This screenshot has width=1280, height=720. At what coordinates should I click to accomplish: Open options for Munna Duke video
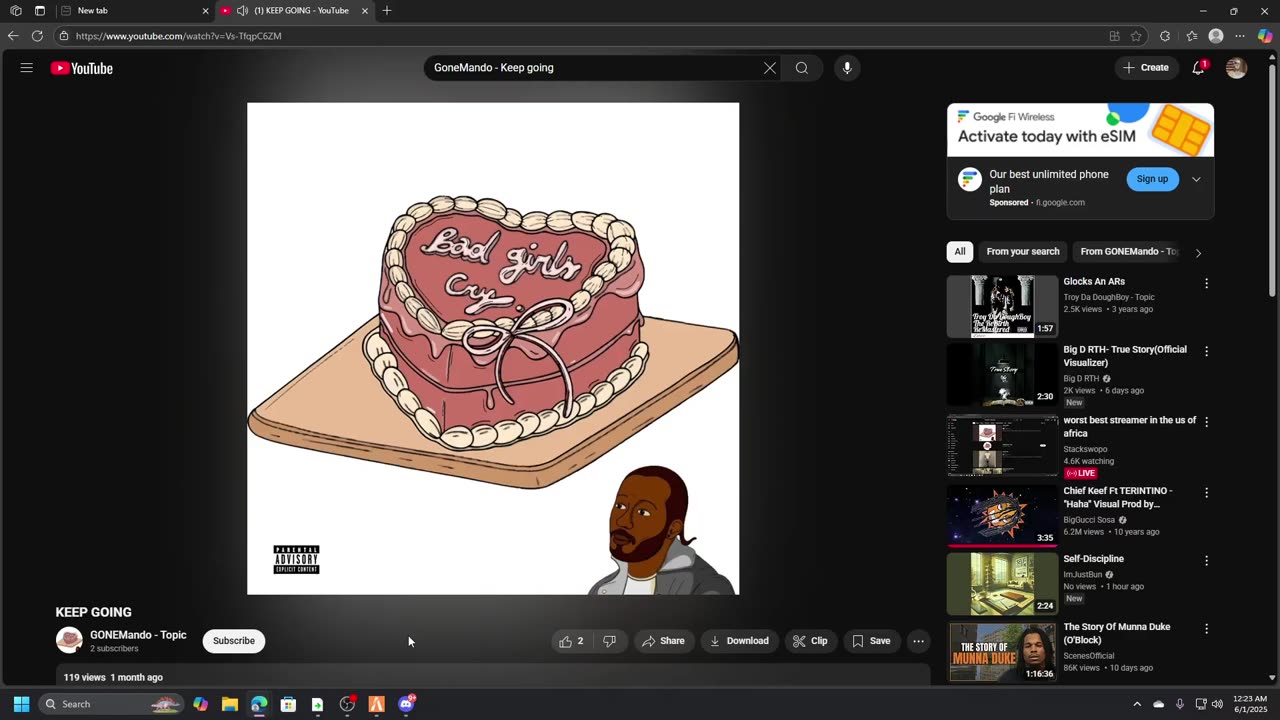pos(1206,629)
